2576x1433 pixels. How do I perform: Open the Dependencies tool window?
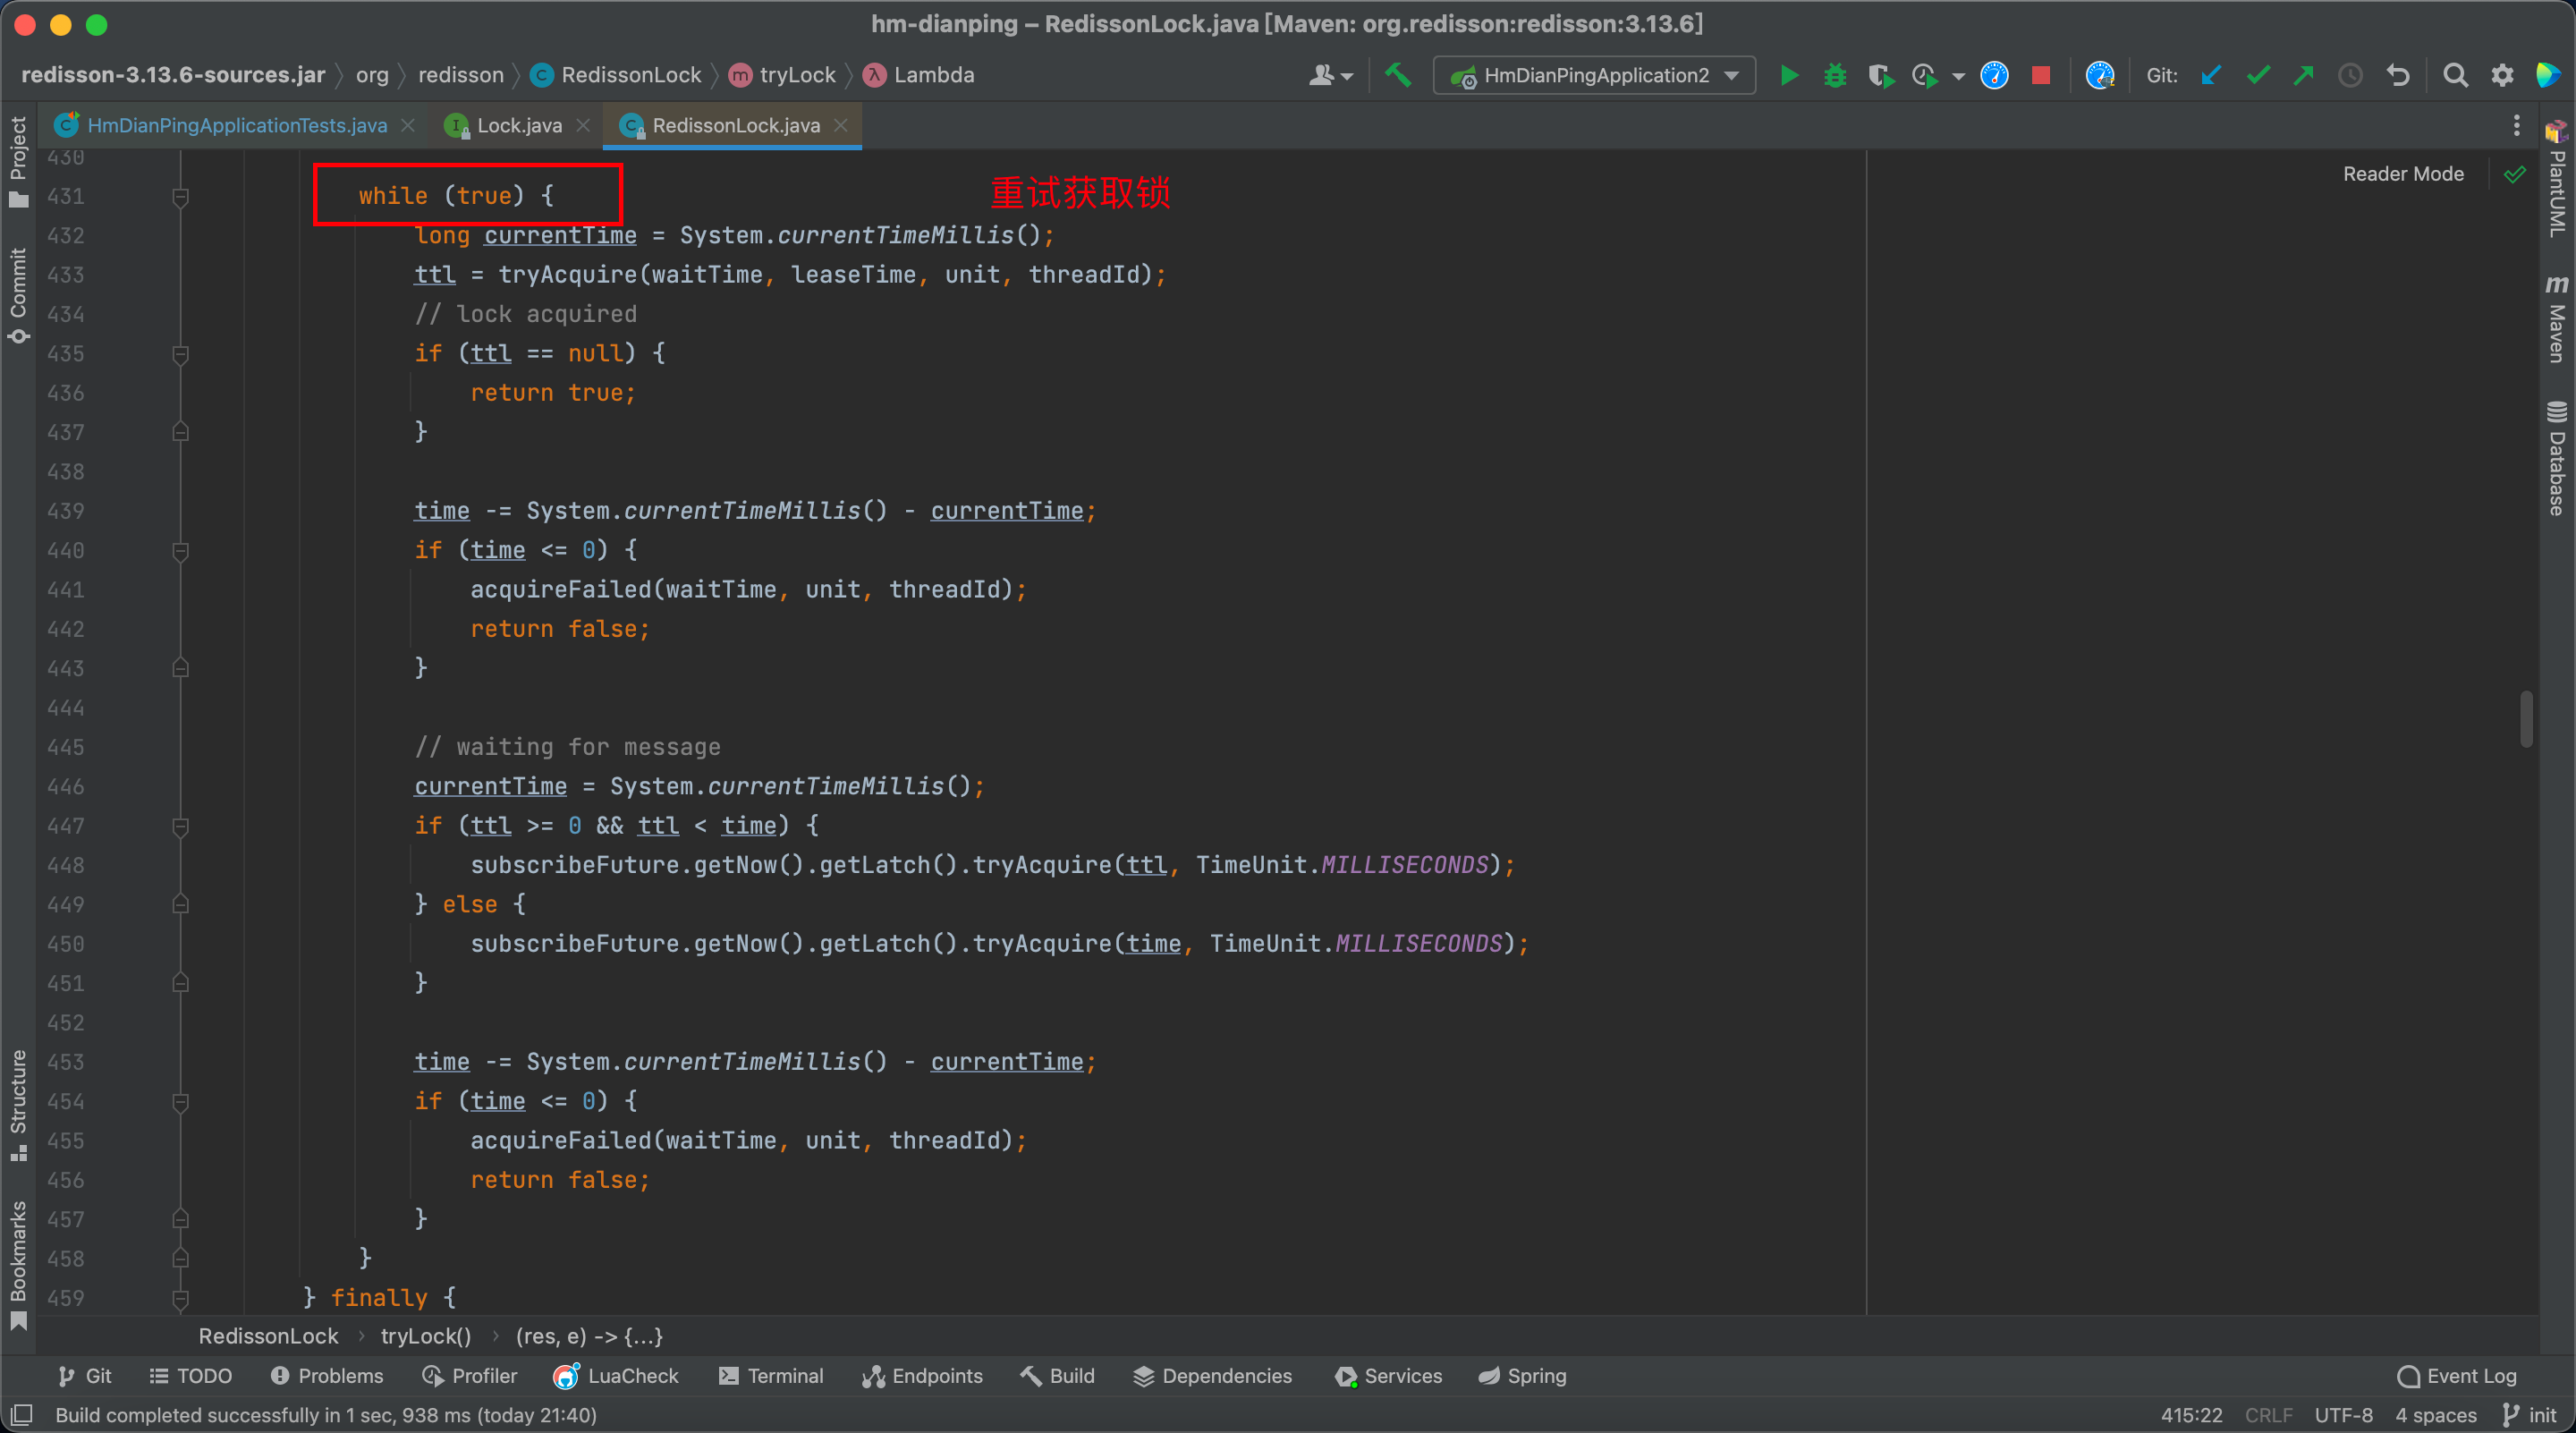1213,1376
